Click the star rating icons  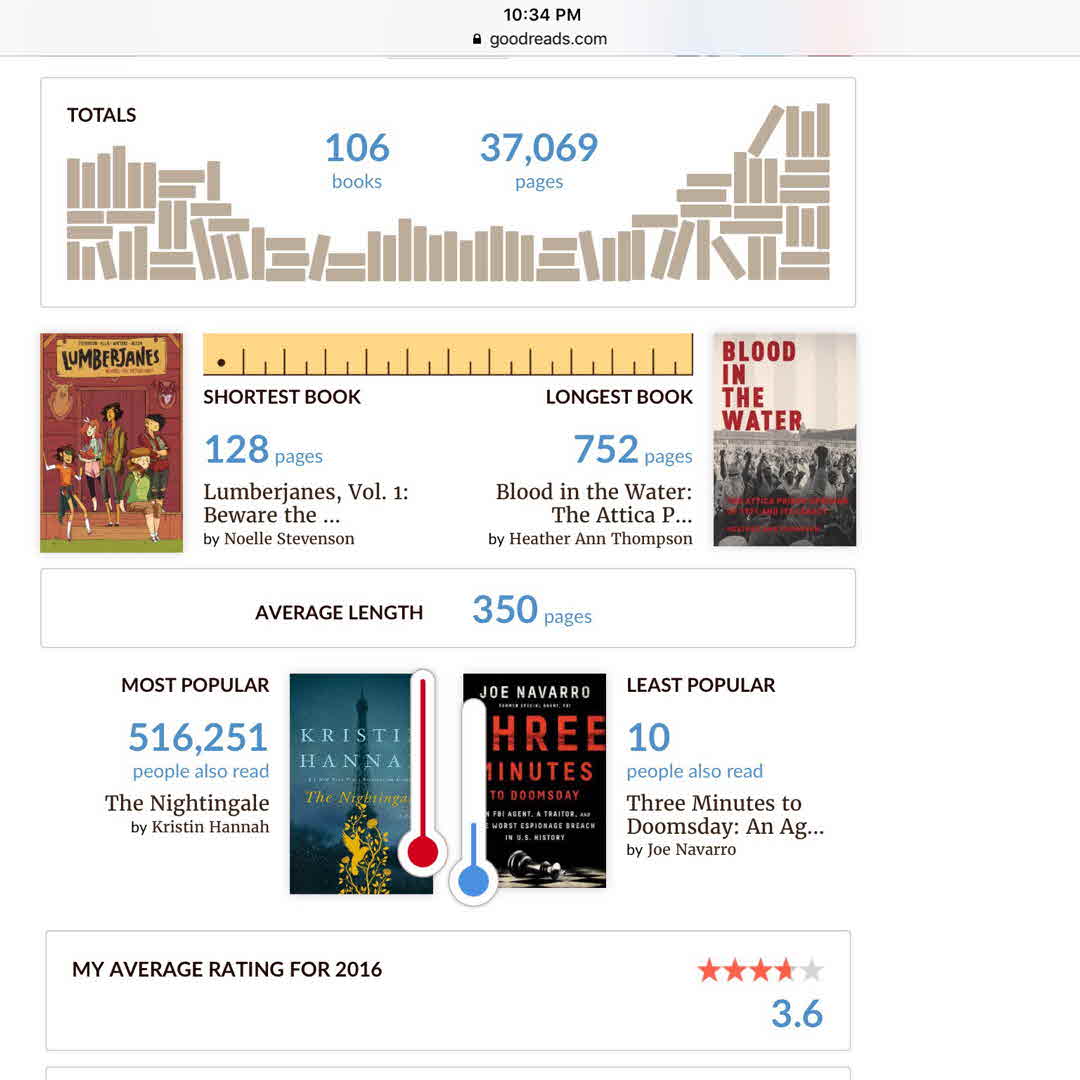(760, 970)
